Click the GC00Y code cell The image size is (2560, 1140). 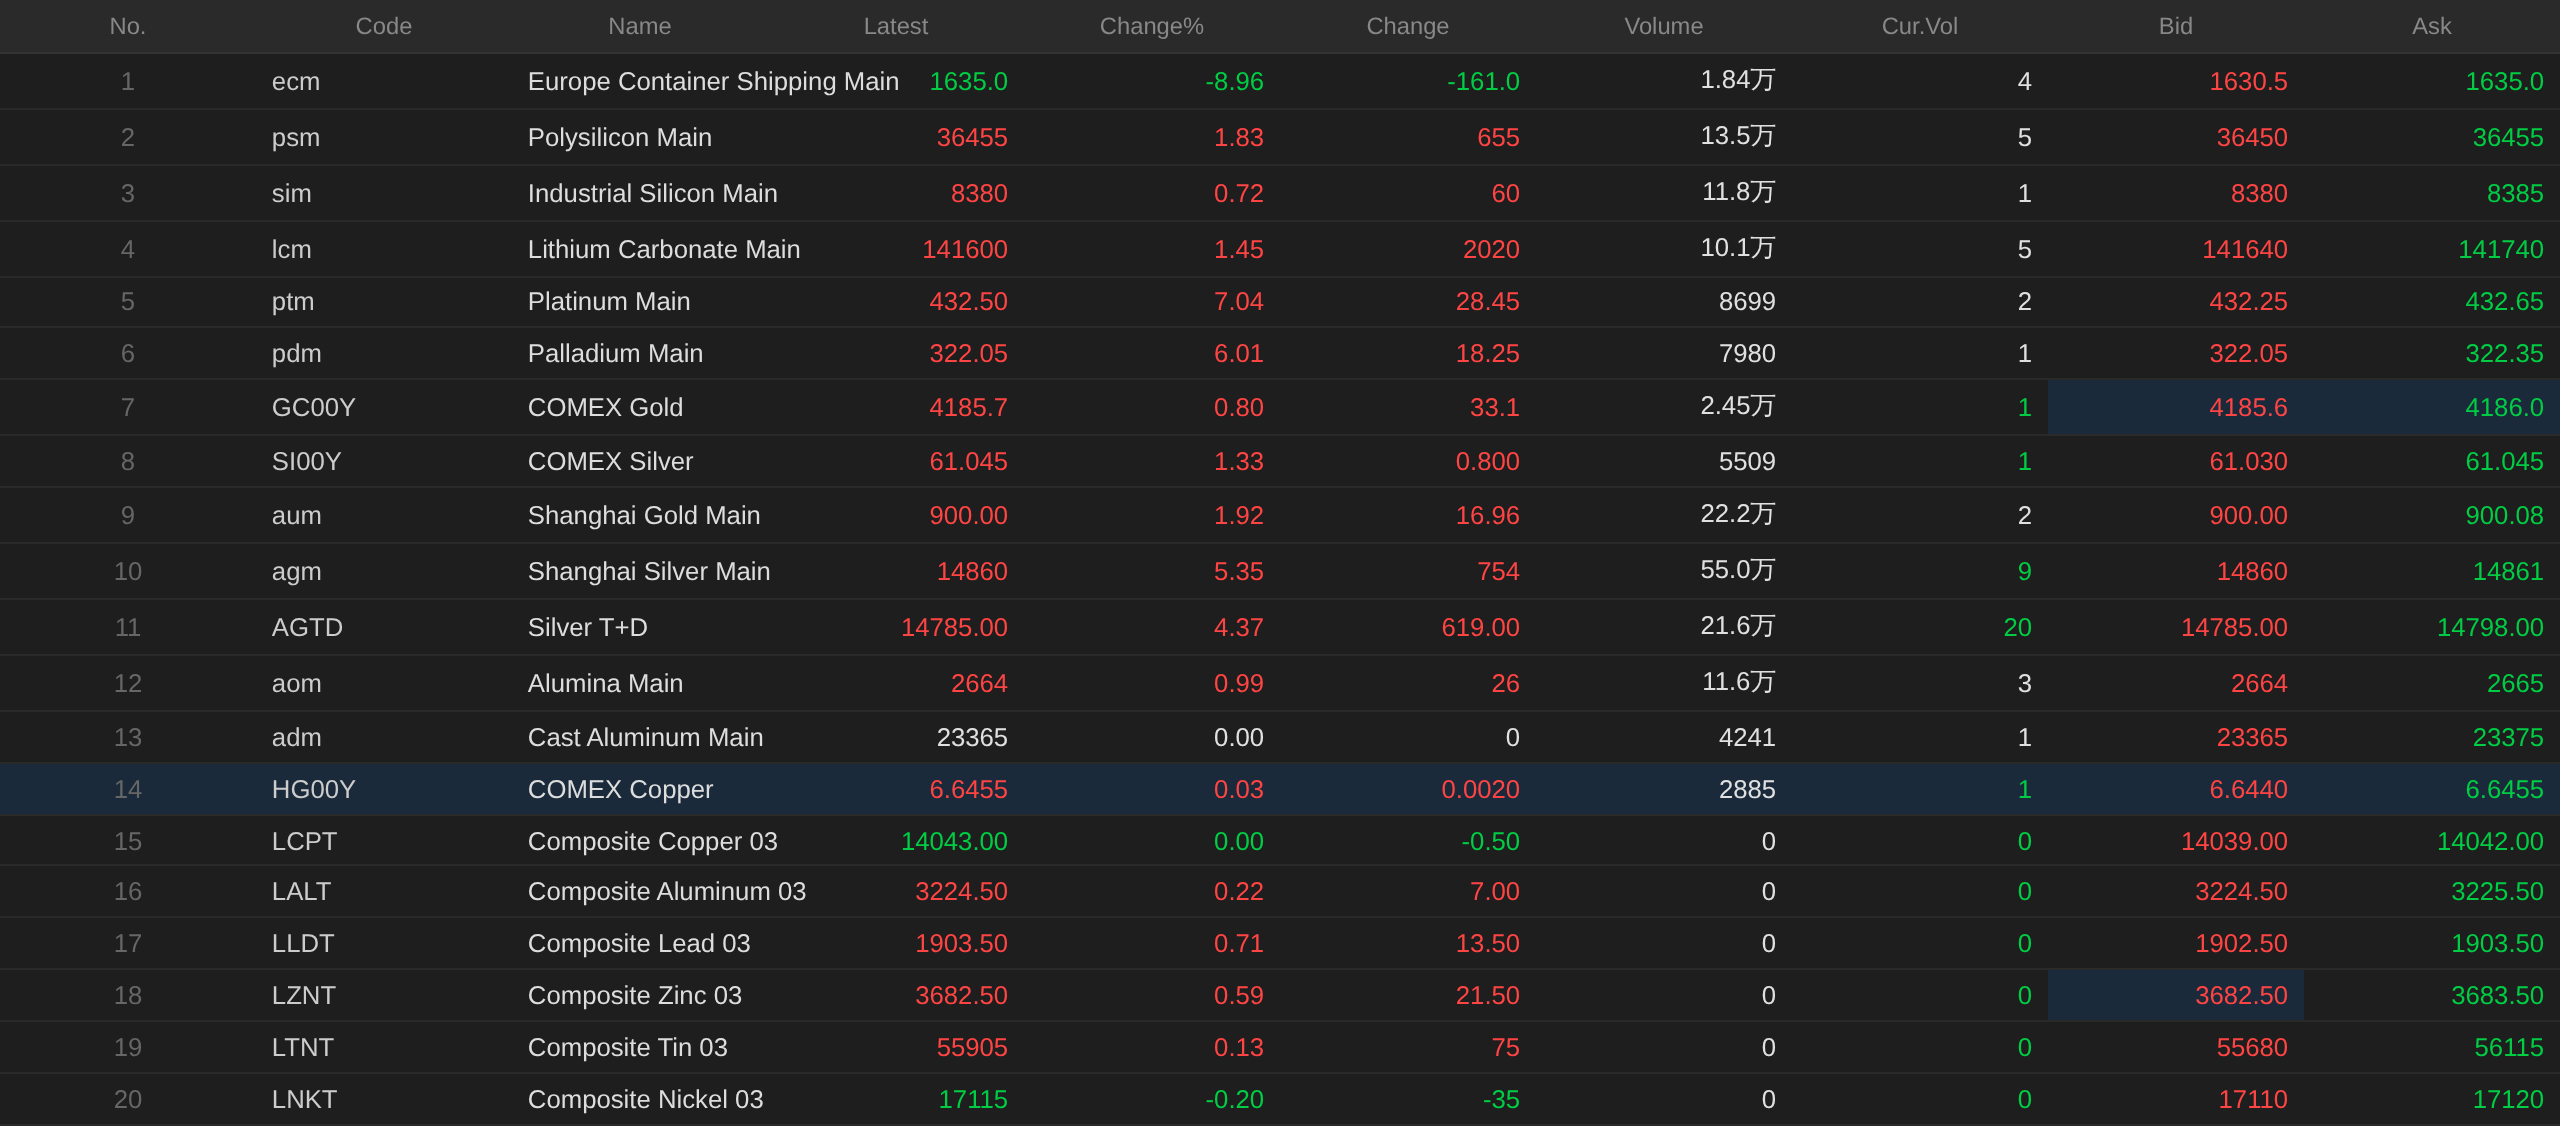pyautogui.click(x=313, y=407)
